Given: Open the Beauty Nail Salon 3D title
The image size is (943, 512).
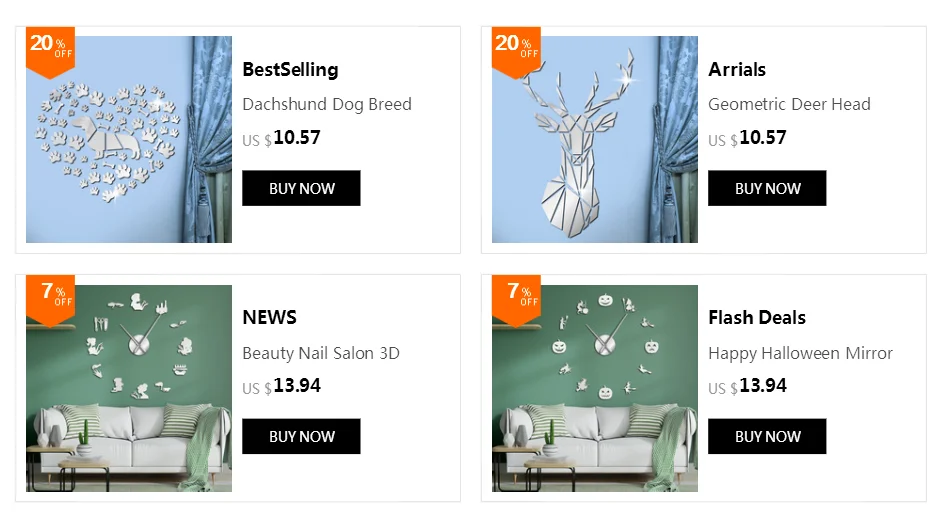Looking at the screenshot, I should point(321,353).
